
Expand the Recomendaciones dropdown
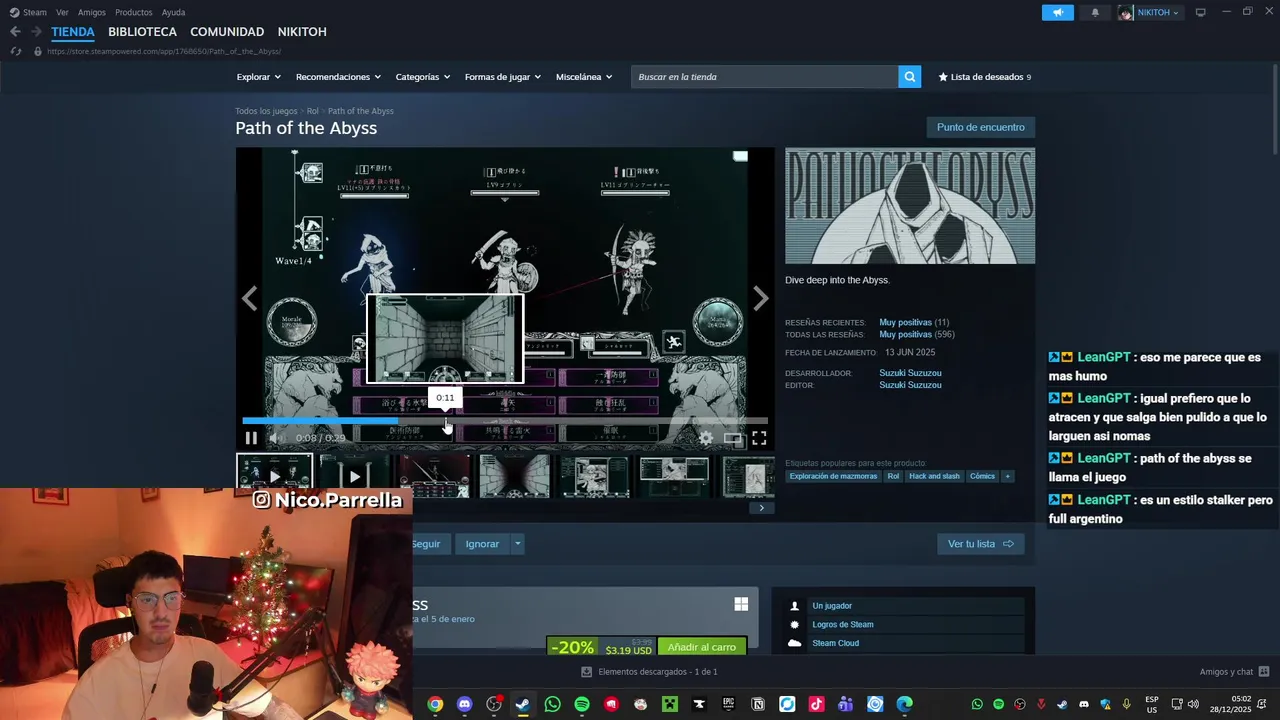point(338,77)
